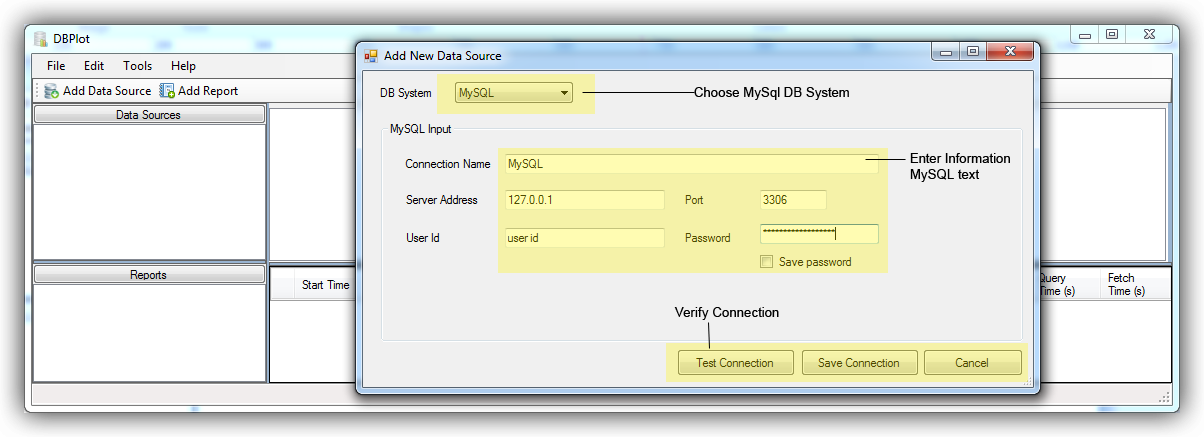Open the Tools menu
The image size is (1204, 437).
tap(138, 66)
